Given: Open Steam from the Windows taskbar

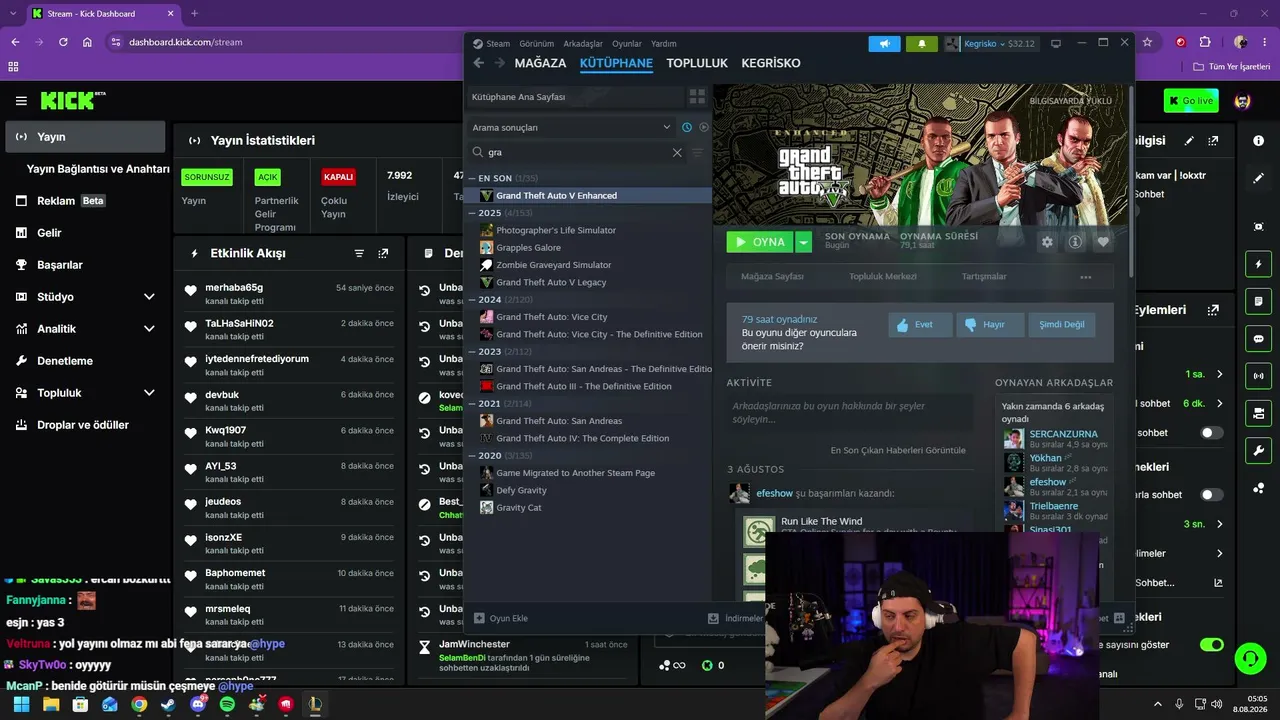Looking at the screenshot, I should [168, 704].
